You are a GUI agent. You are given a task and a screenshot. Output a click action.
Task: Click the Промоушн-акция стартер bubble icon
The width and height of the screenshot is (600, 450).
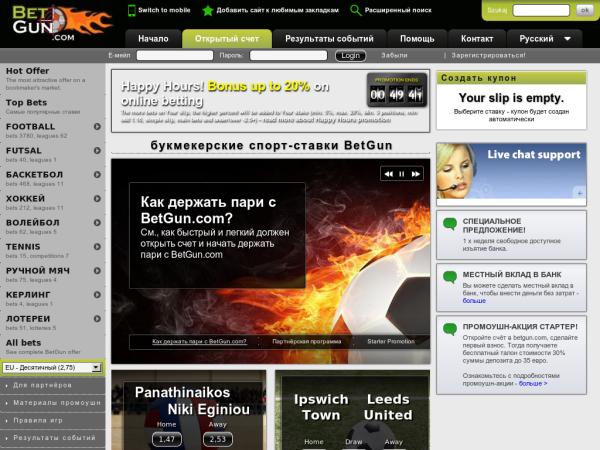[450, 329]
